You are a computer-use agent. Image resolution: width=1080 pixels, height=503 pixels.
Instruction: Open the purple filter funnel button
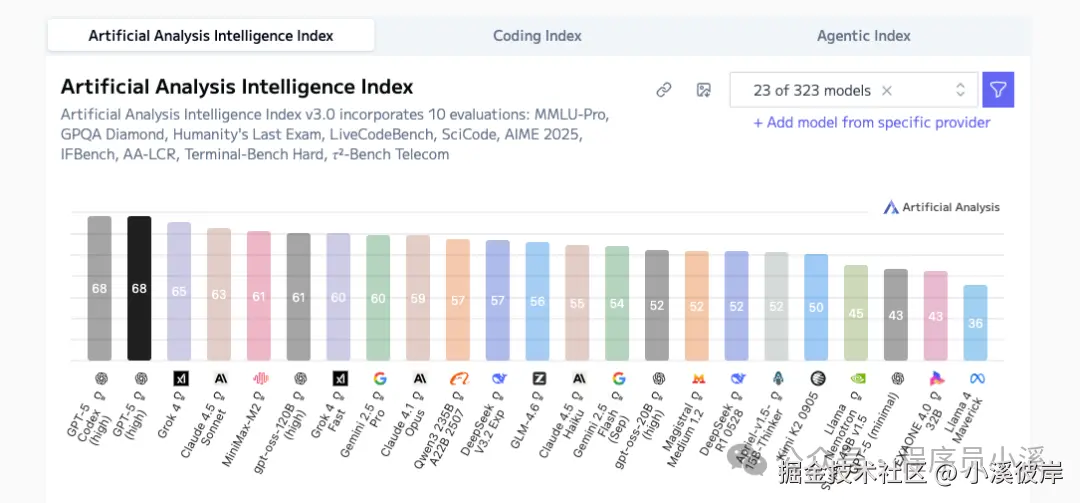coord(998,90)
